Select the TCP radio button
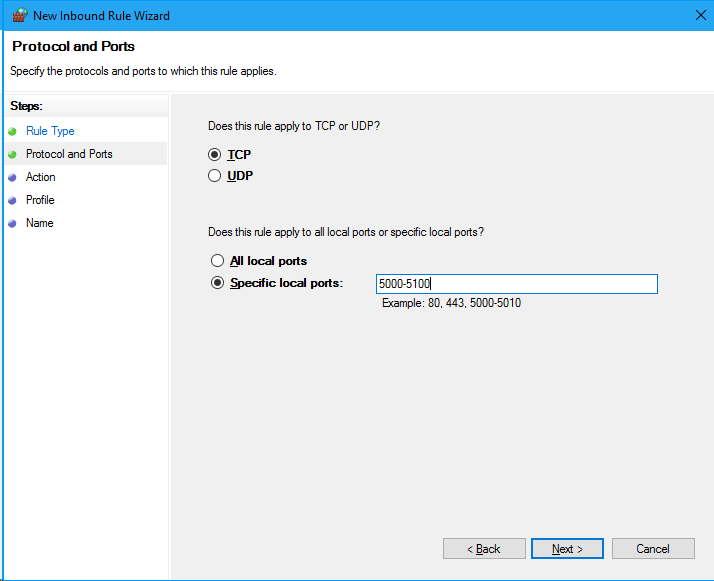The width and height of the screenshot is (714, 581). [x=214, y=155]
